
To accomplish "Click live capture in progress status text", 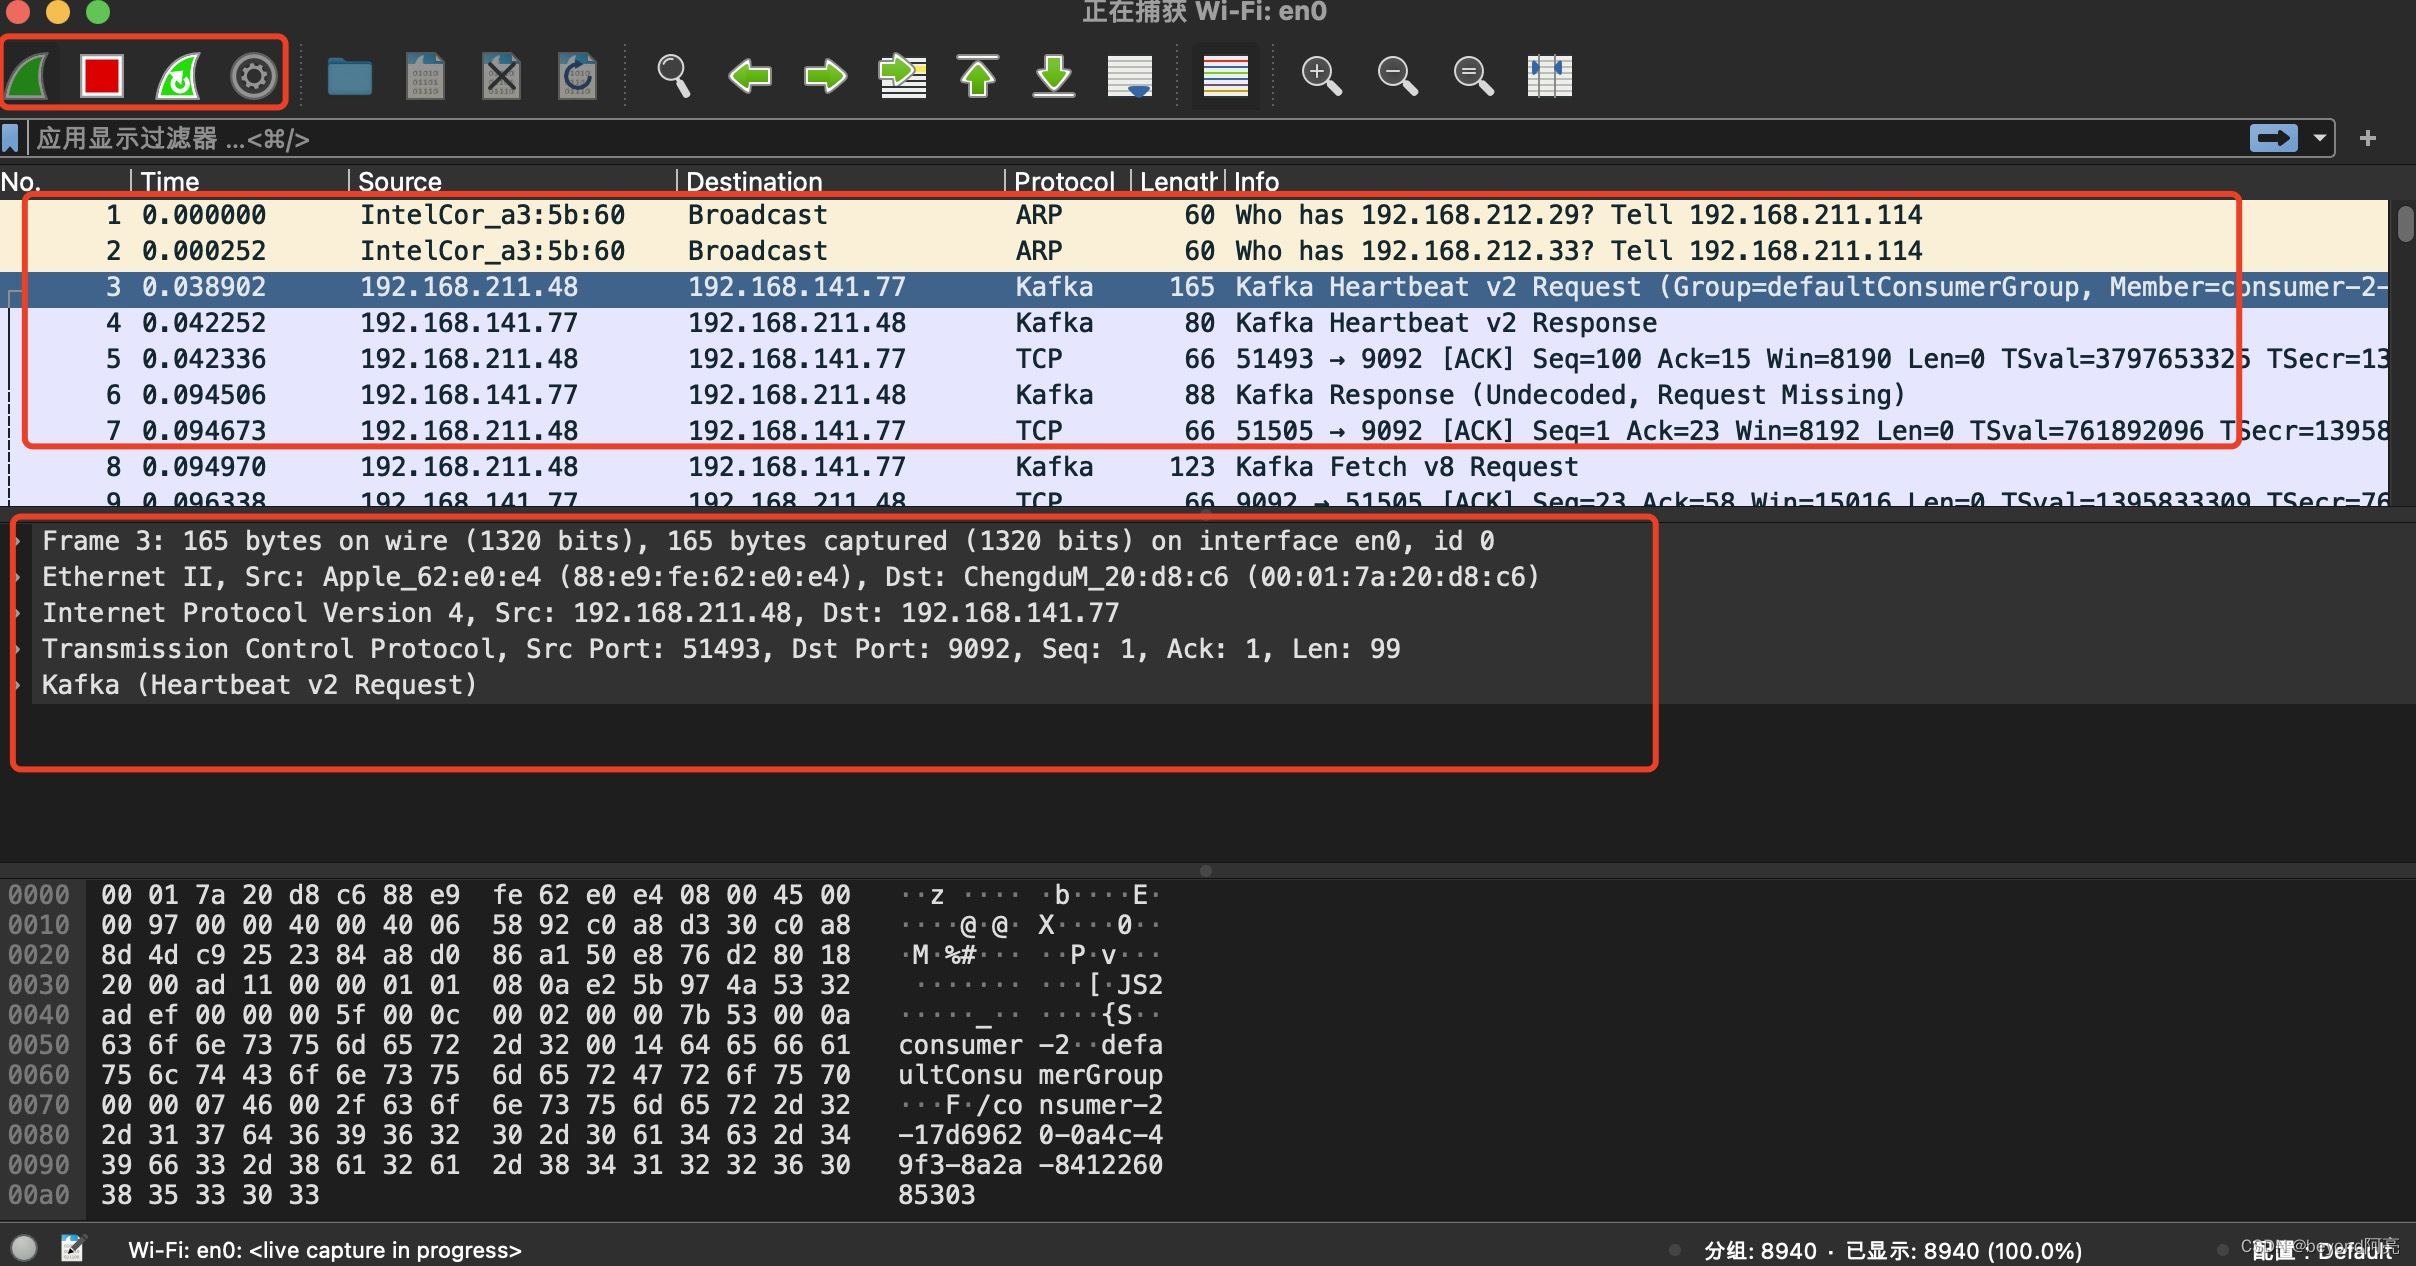I will coord(324,1250).
